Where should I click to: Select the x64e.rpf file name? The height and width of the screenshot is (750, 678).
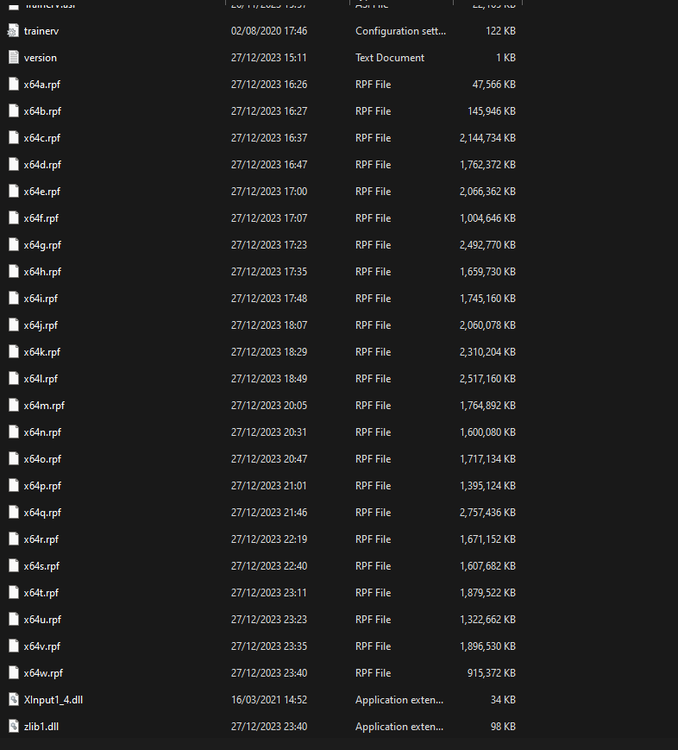coord(42,192)
